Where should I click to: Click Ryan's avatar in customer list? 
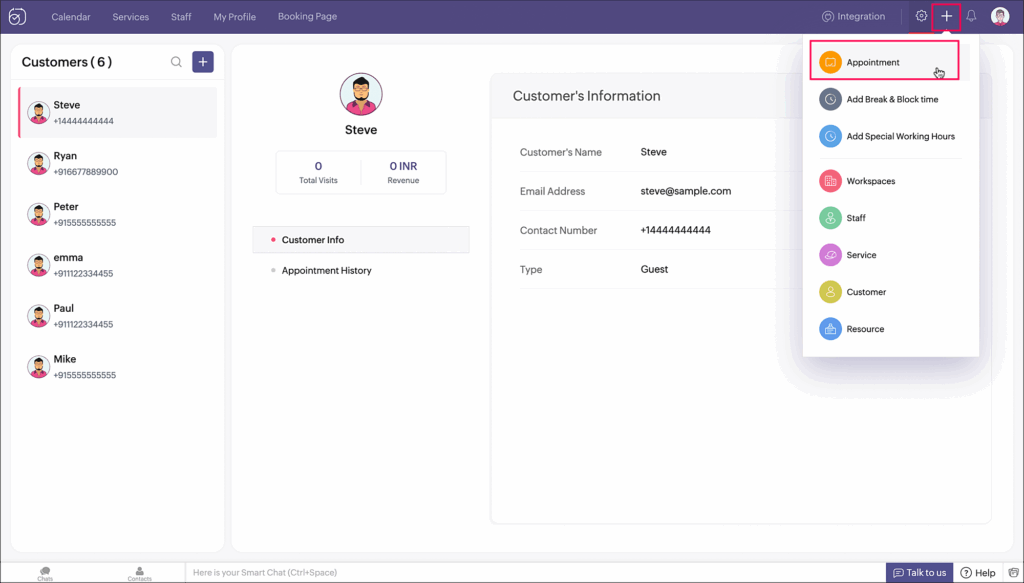39,163
